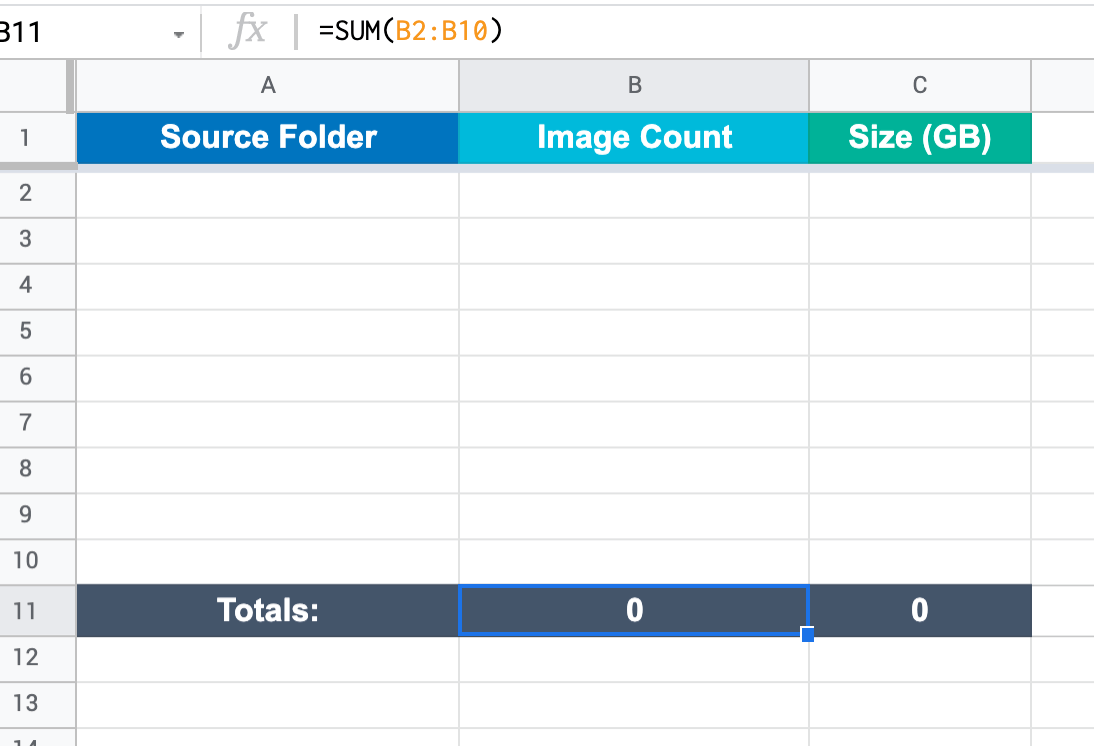Click the formula bar SUM formula

[x=410, y=31]
